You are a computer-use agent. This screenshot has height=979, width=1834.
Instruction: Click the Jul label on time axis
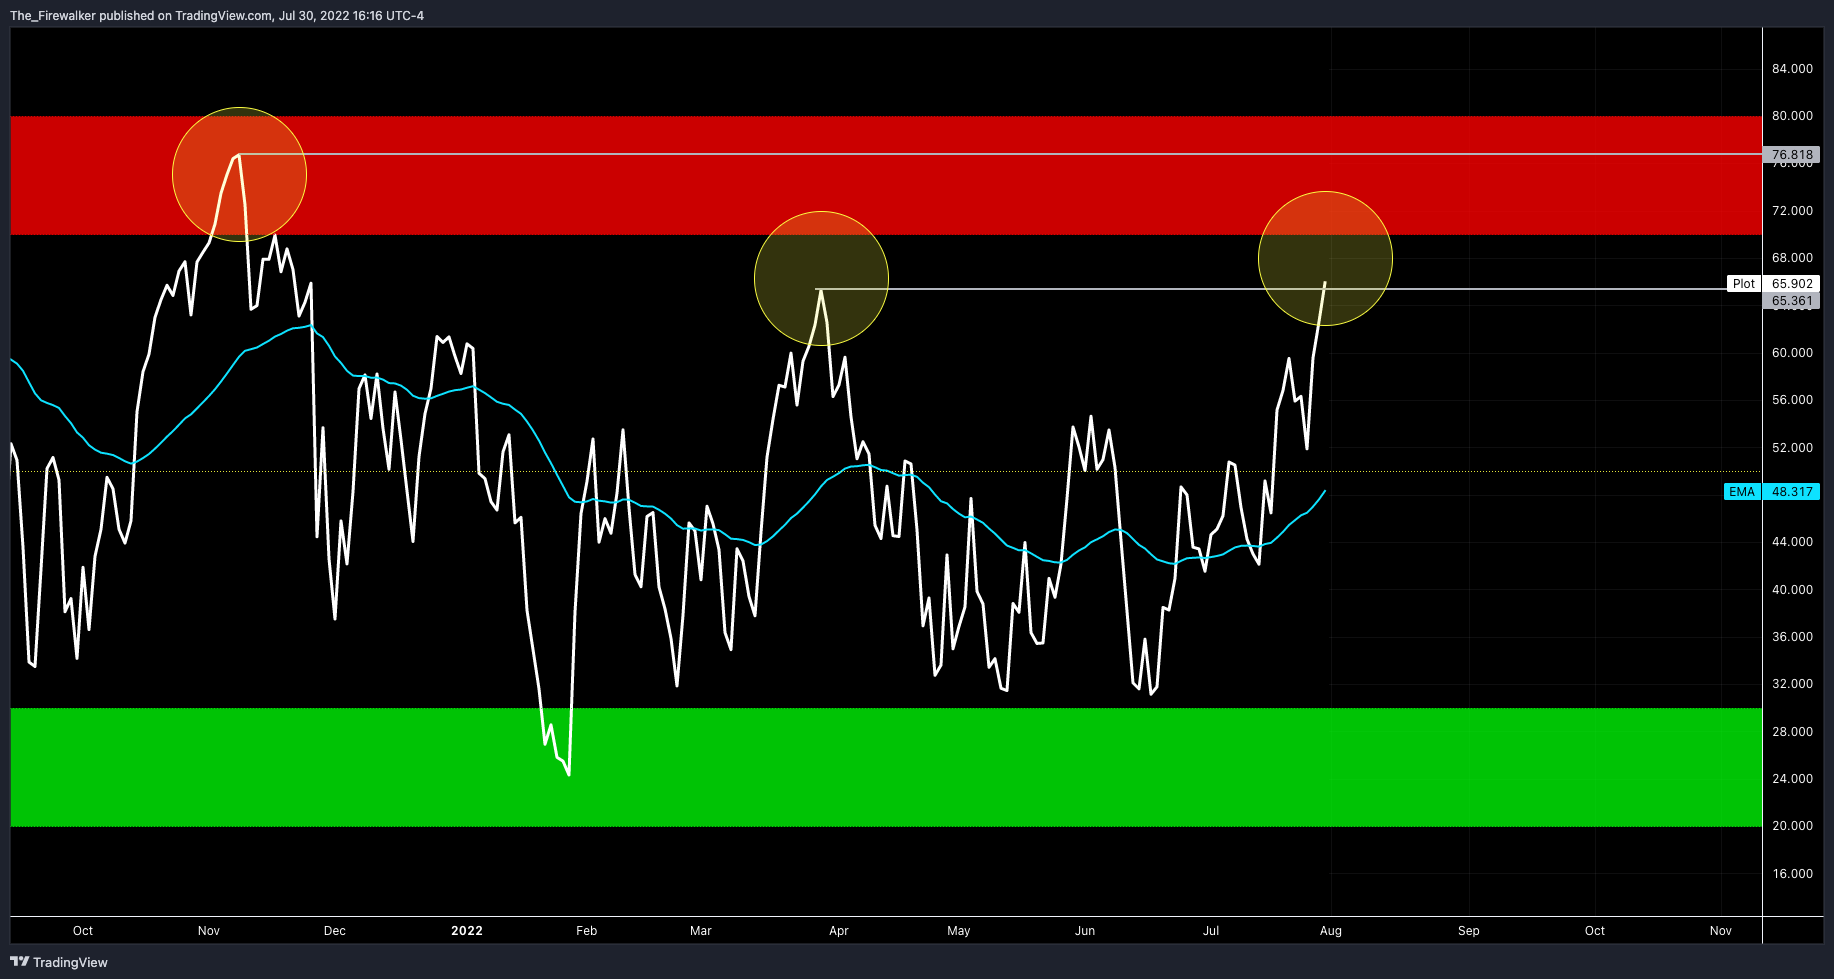pyautogui.click(x=1211, y=931)
